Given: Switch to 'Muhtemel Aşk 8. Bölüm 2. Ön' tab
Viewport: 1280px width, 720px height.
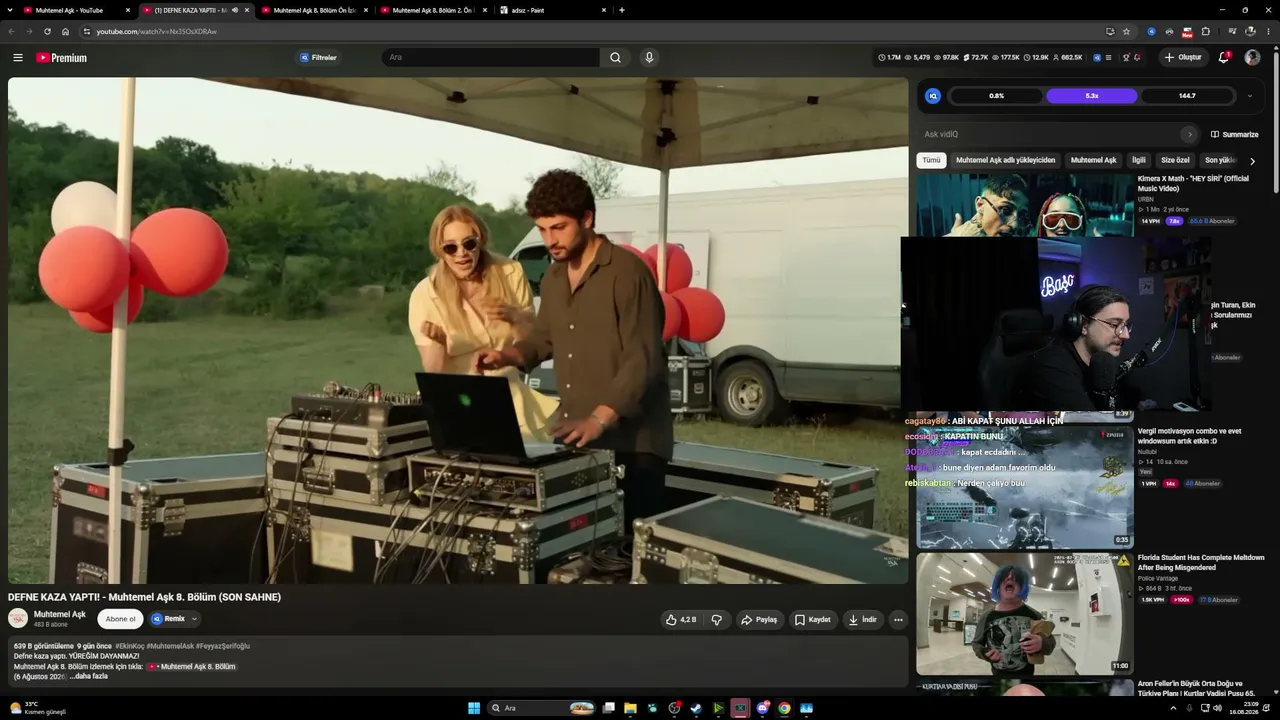Looking at the screenshot, I should (x=434, y=10).
